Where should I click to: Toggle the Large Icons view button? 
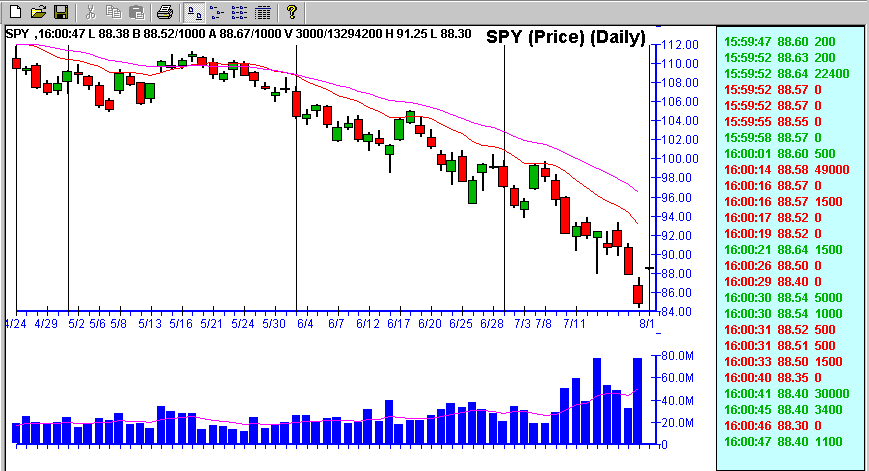pyautogui.click(x=194, y=12)
